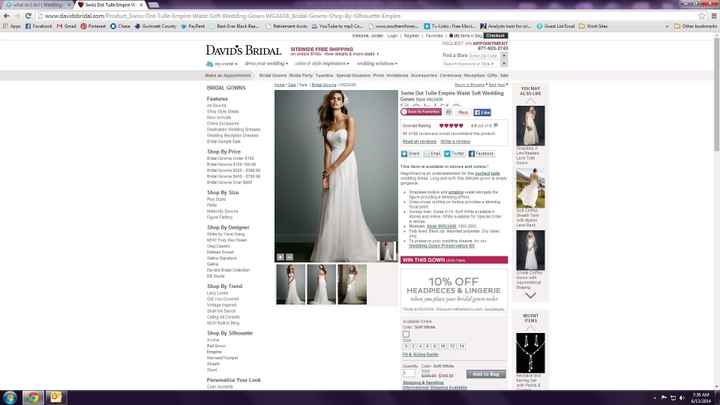Select dress size 4
This screenshot has height=405, width=720.
click(x=420, y=346)
